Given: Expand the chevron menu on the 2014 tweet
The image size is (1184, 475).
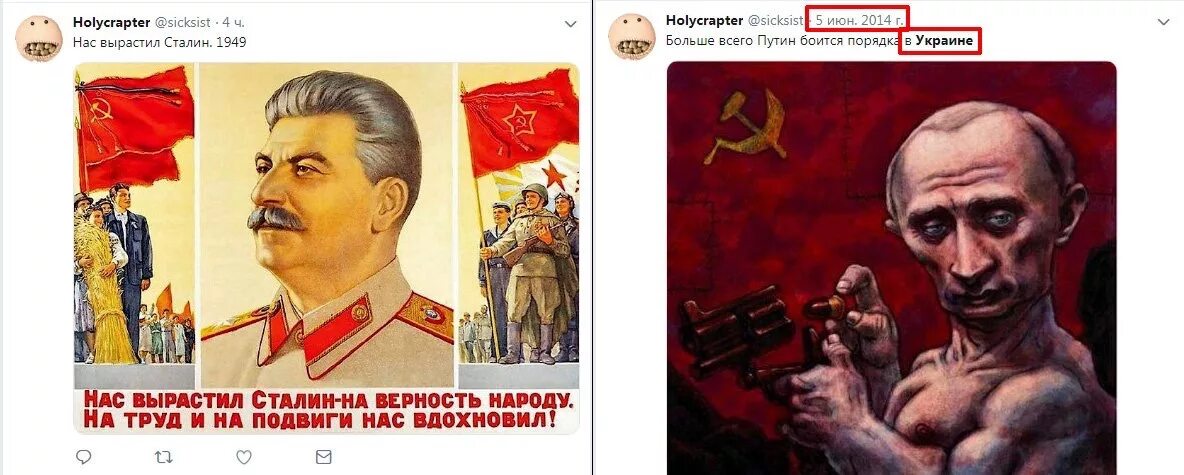Looking at the screenshot, I should (1163, 23).
